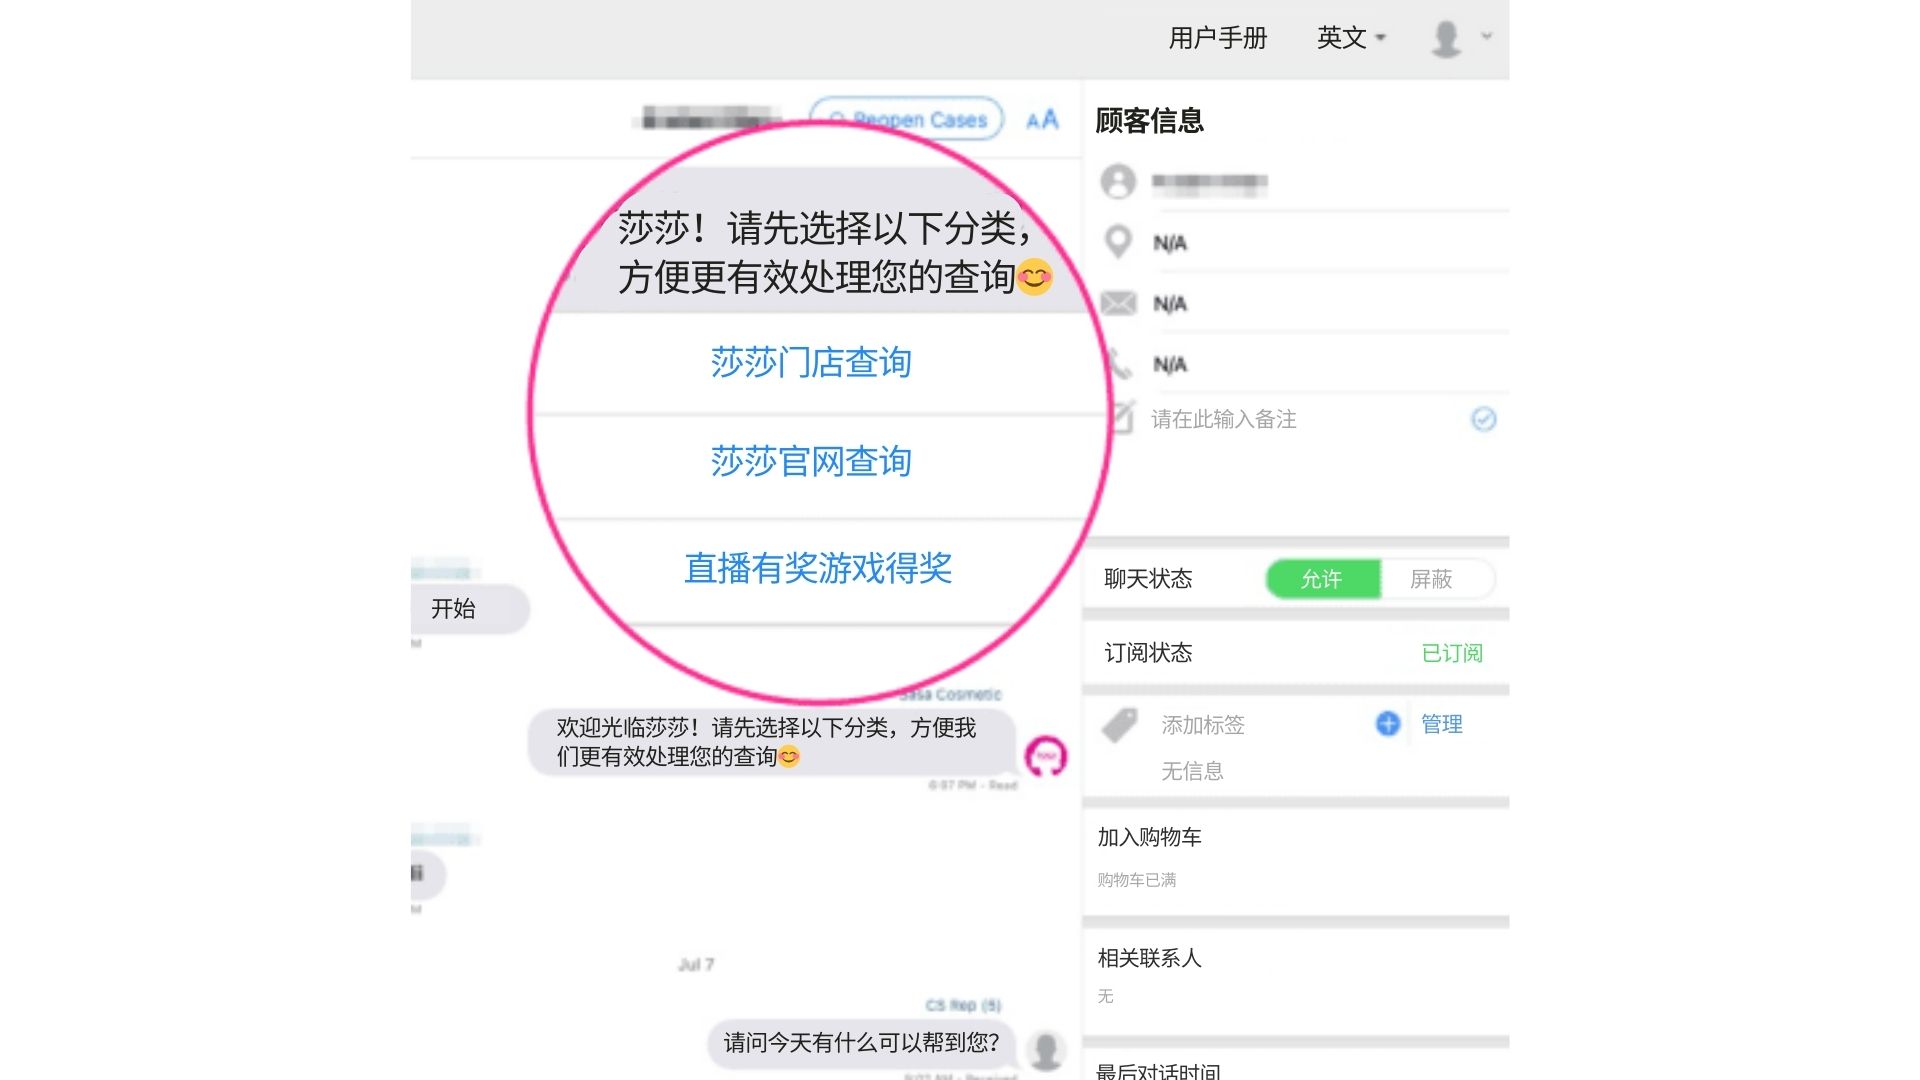Click the AA font size icon

click(1042, 120)
